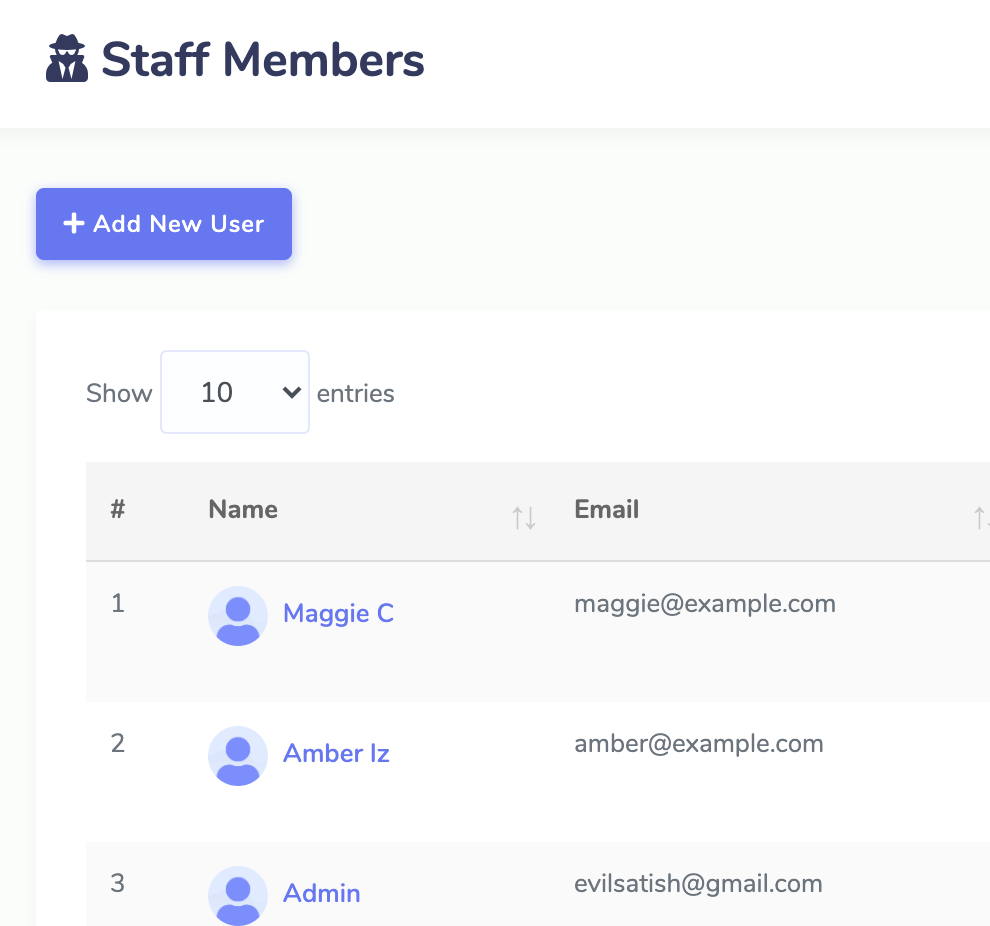Image resolution: width=990 pixels, height=926 pixels.
Task: Open Amber Iz profile link
Action: coord(336,754)
